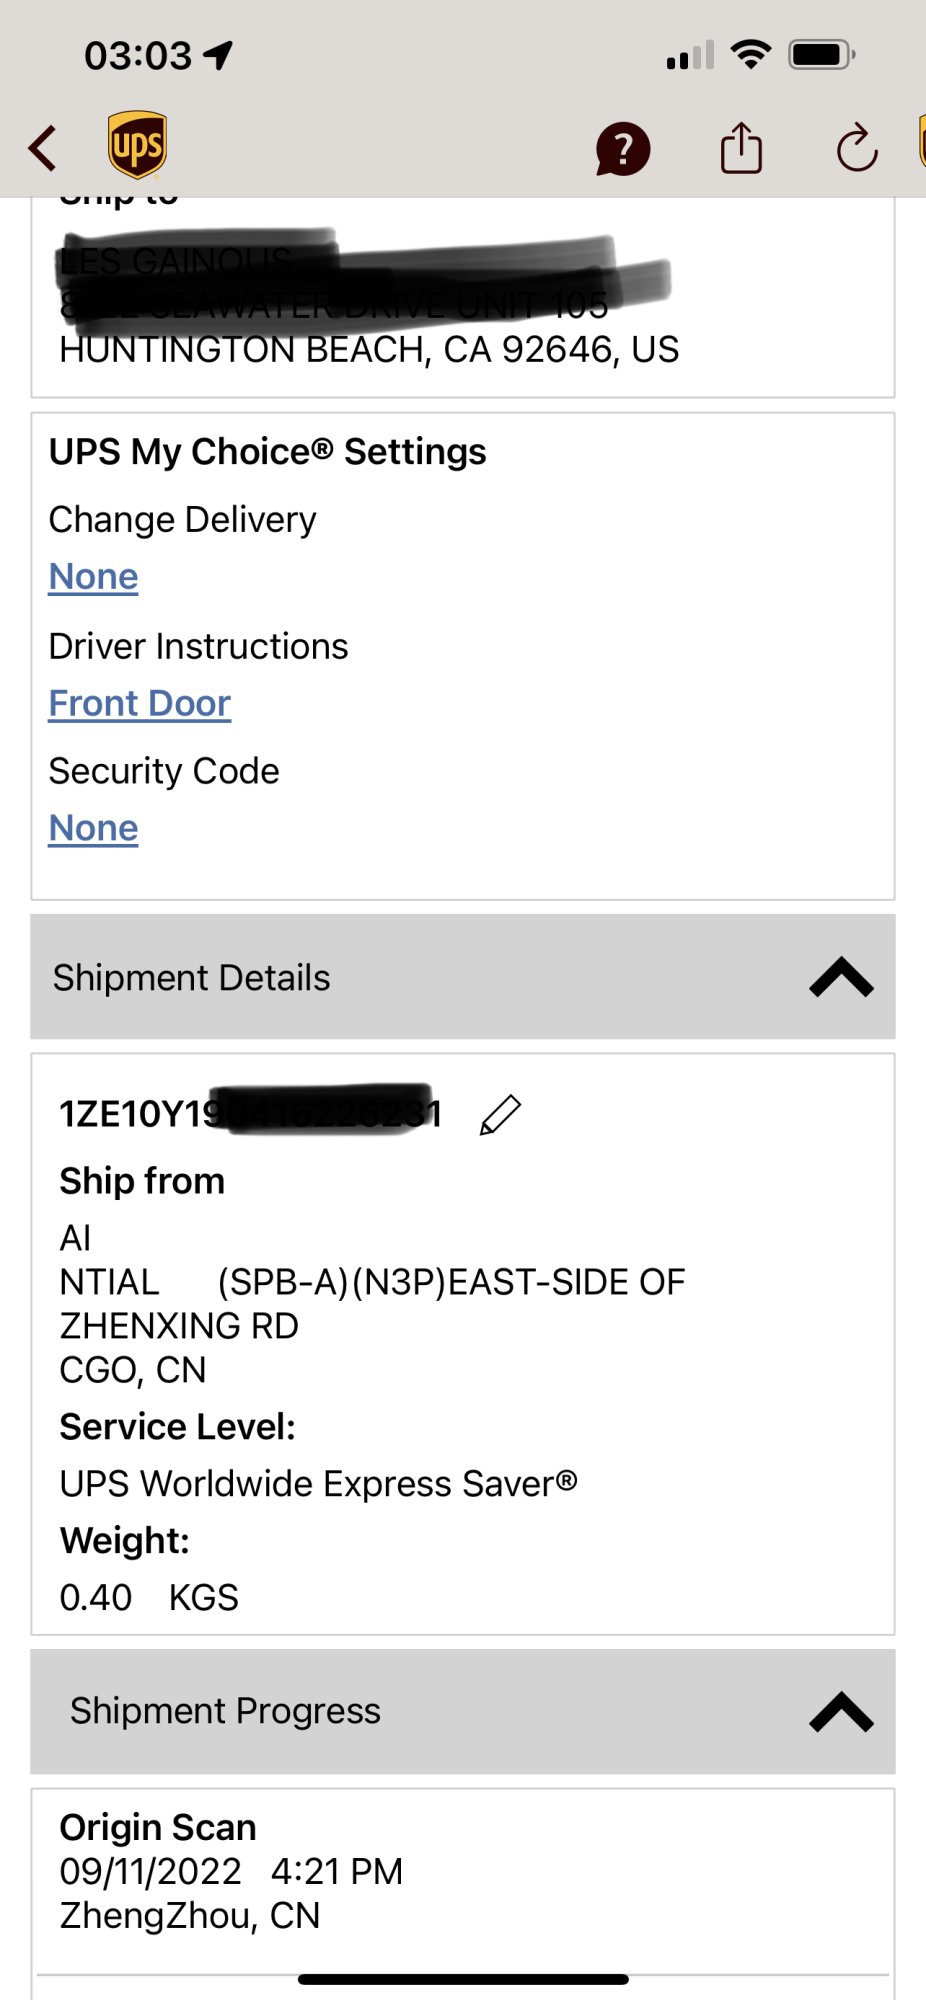Tap the refresh page icon
The height and width of the screenshot is (2000, 926).
click(x=857, y=149)
